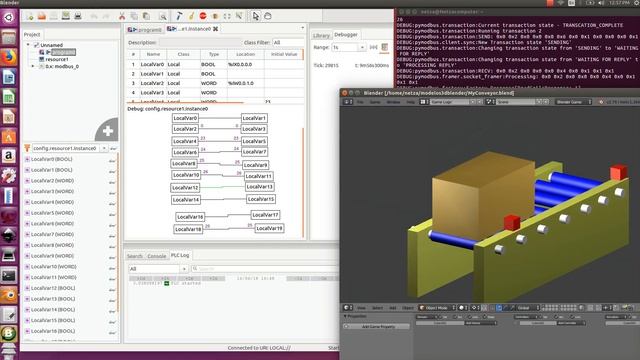Toggle debug glasses for LocalVar11 (WORD)

point(112,278)
